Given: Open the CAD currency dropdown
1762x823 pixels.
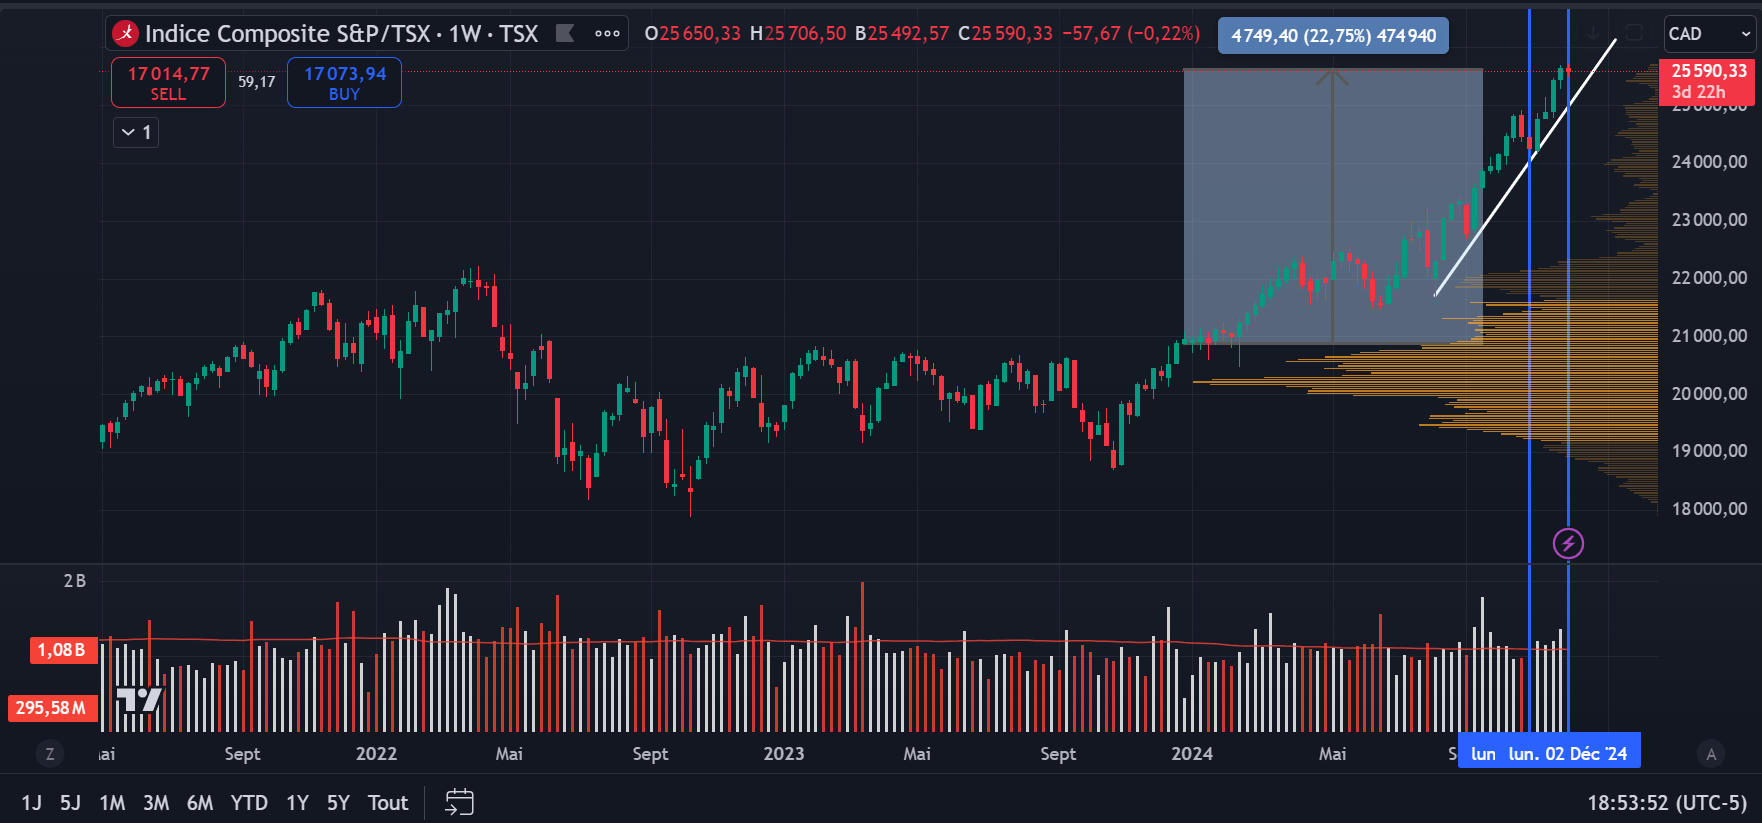Looking at the screenshot, I should point(1709,34).
